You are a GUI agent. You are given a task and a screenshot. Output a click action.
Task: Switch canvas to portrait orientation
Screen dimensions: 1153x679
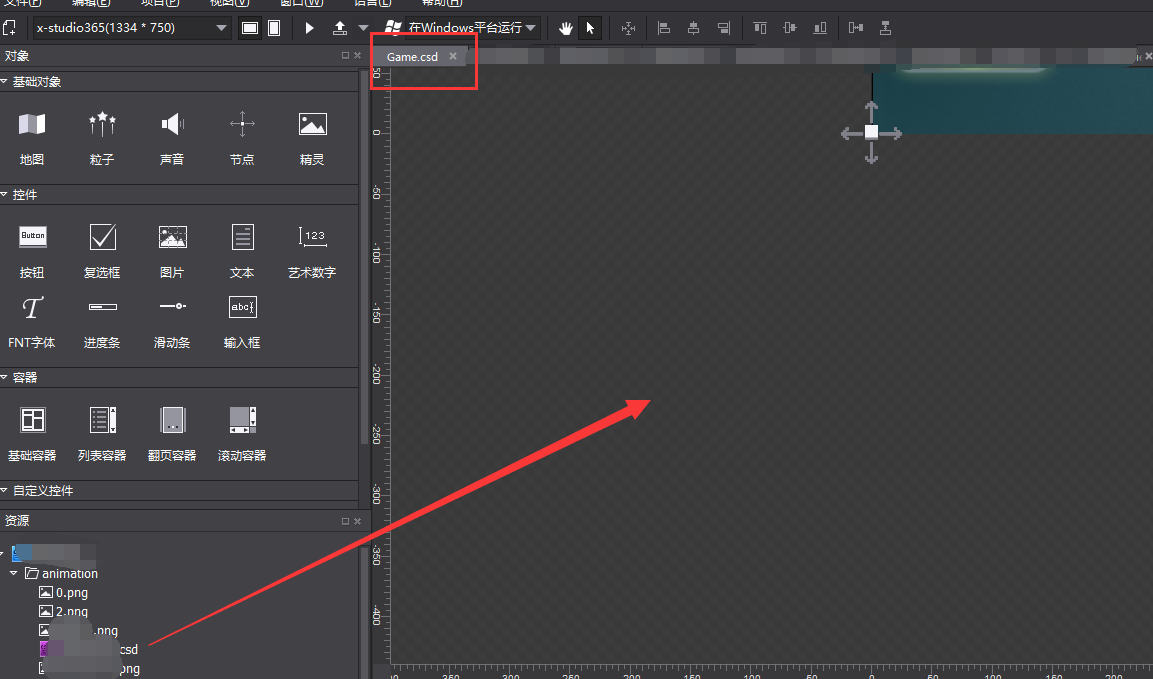pos(274,28)
